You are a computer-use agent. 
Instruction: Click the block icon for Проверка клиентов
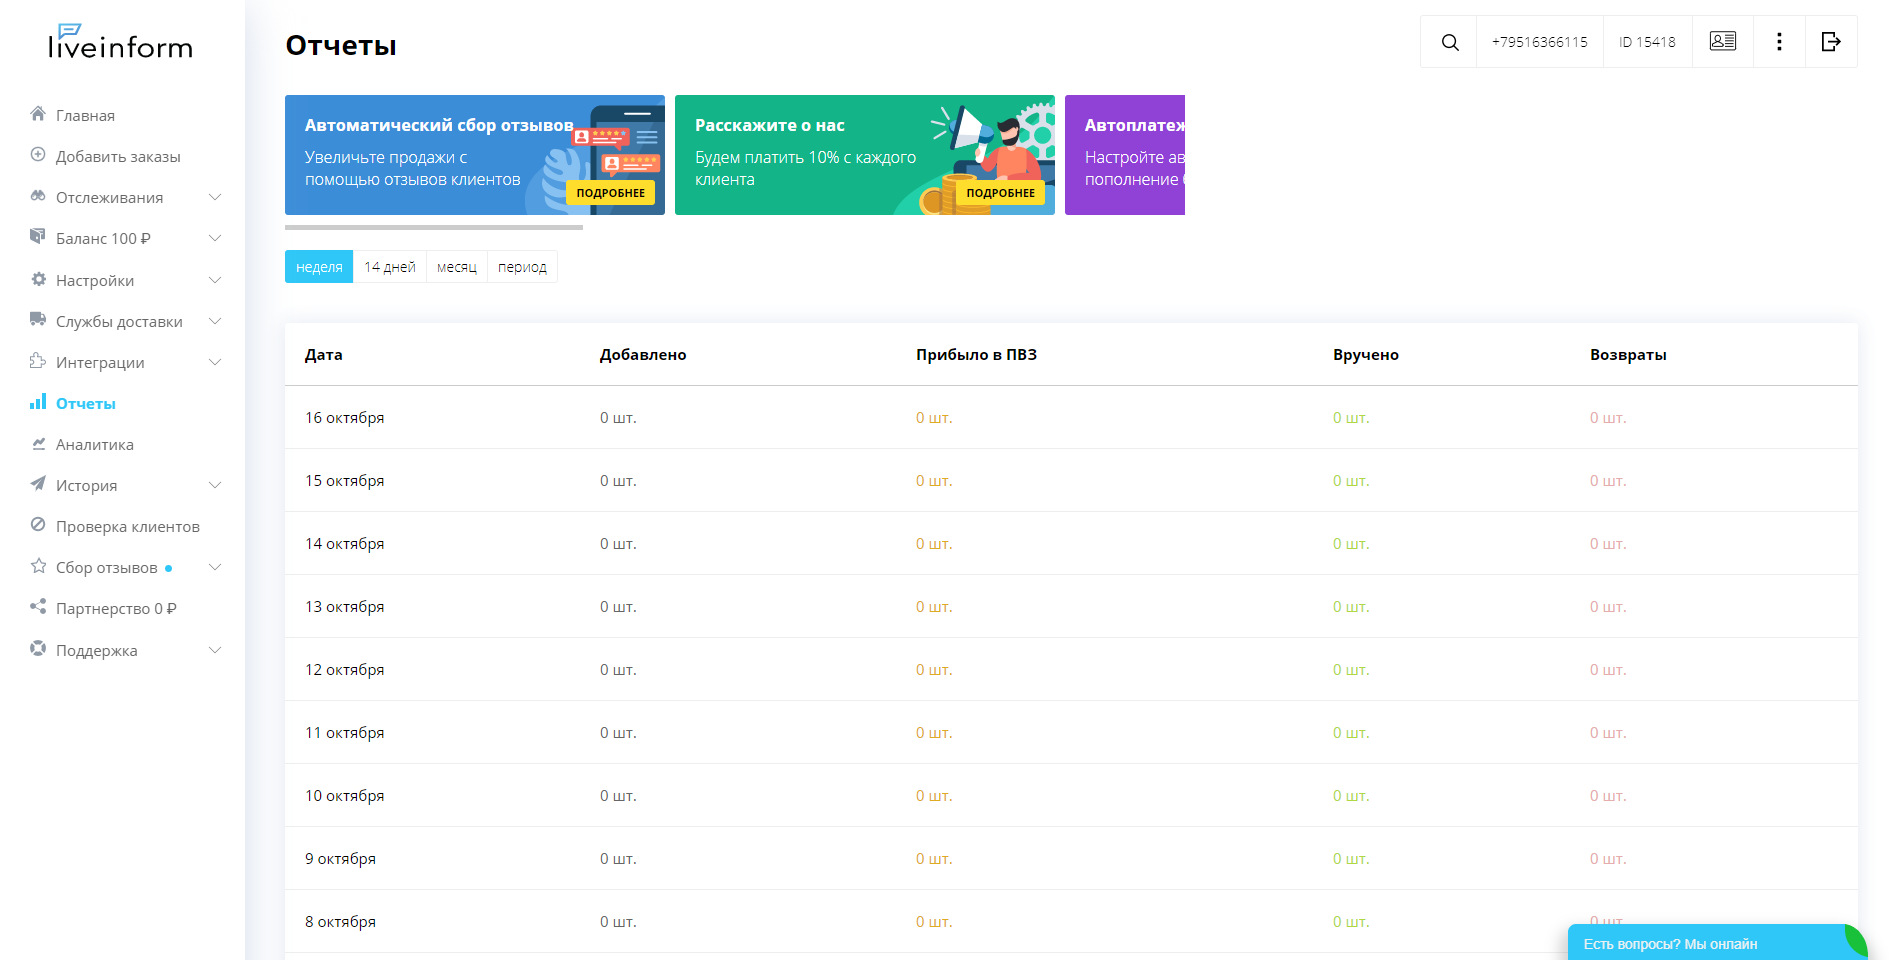(x=38, y=525)
